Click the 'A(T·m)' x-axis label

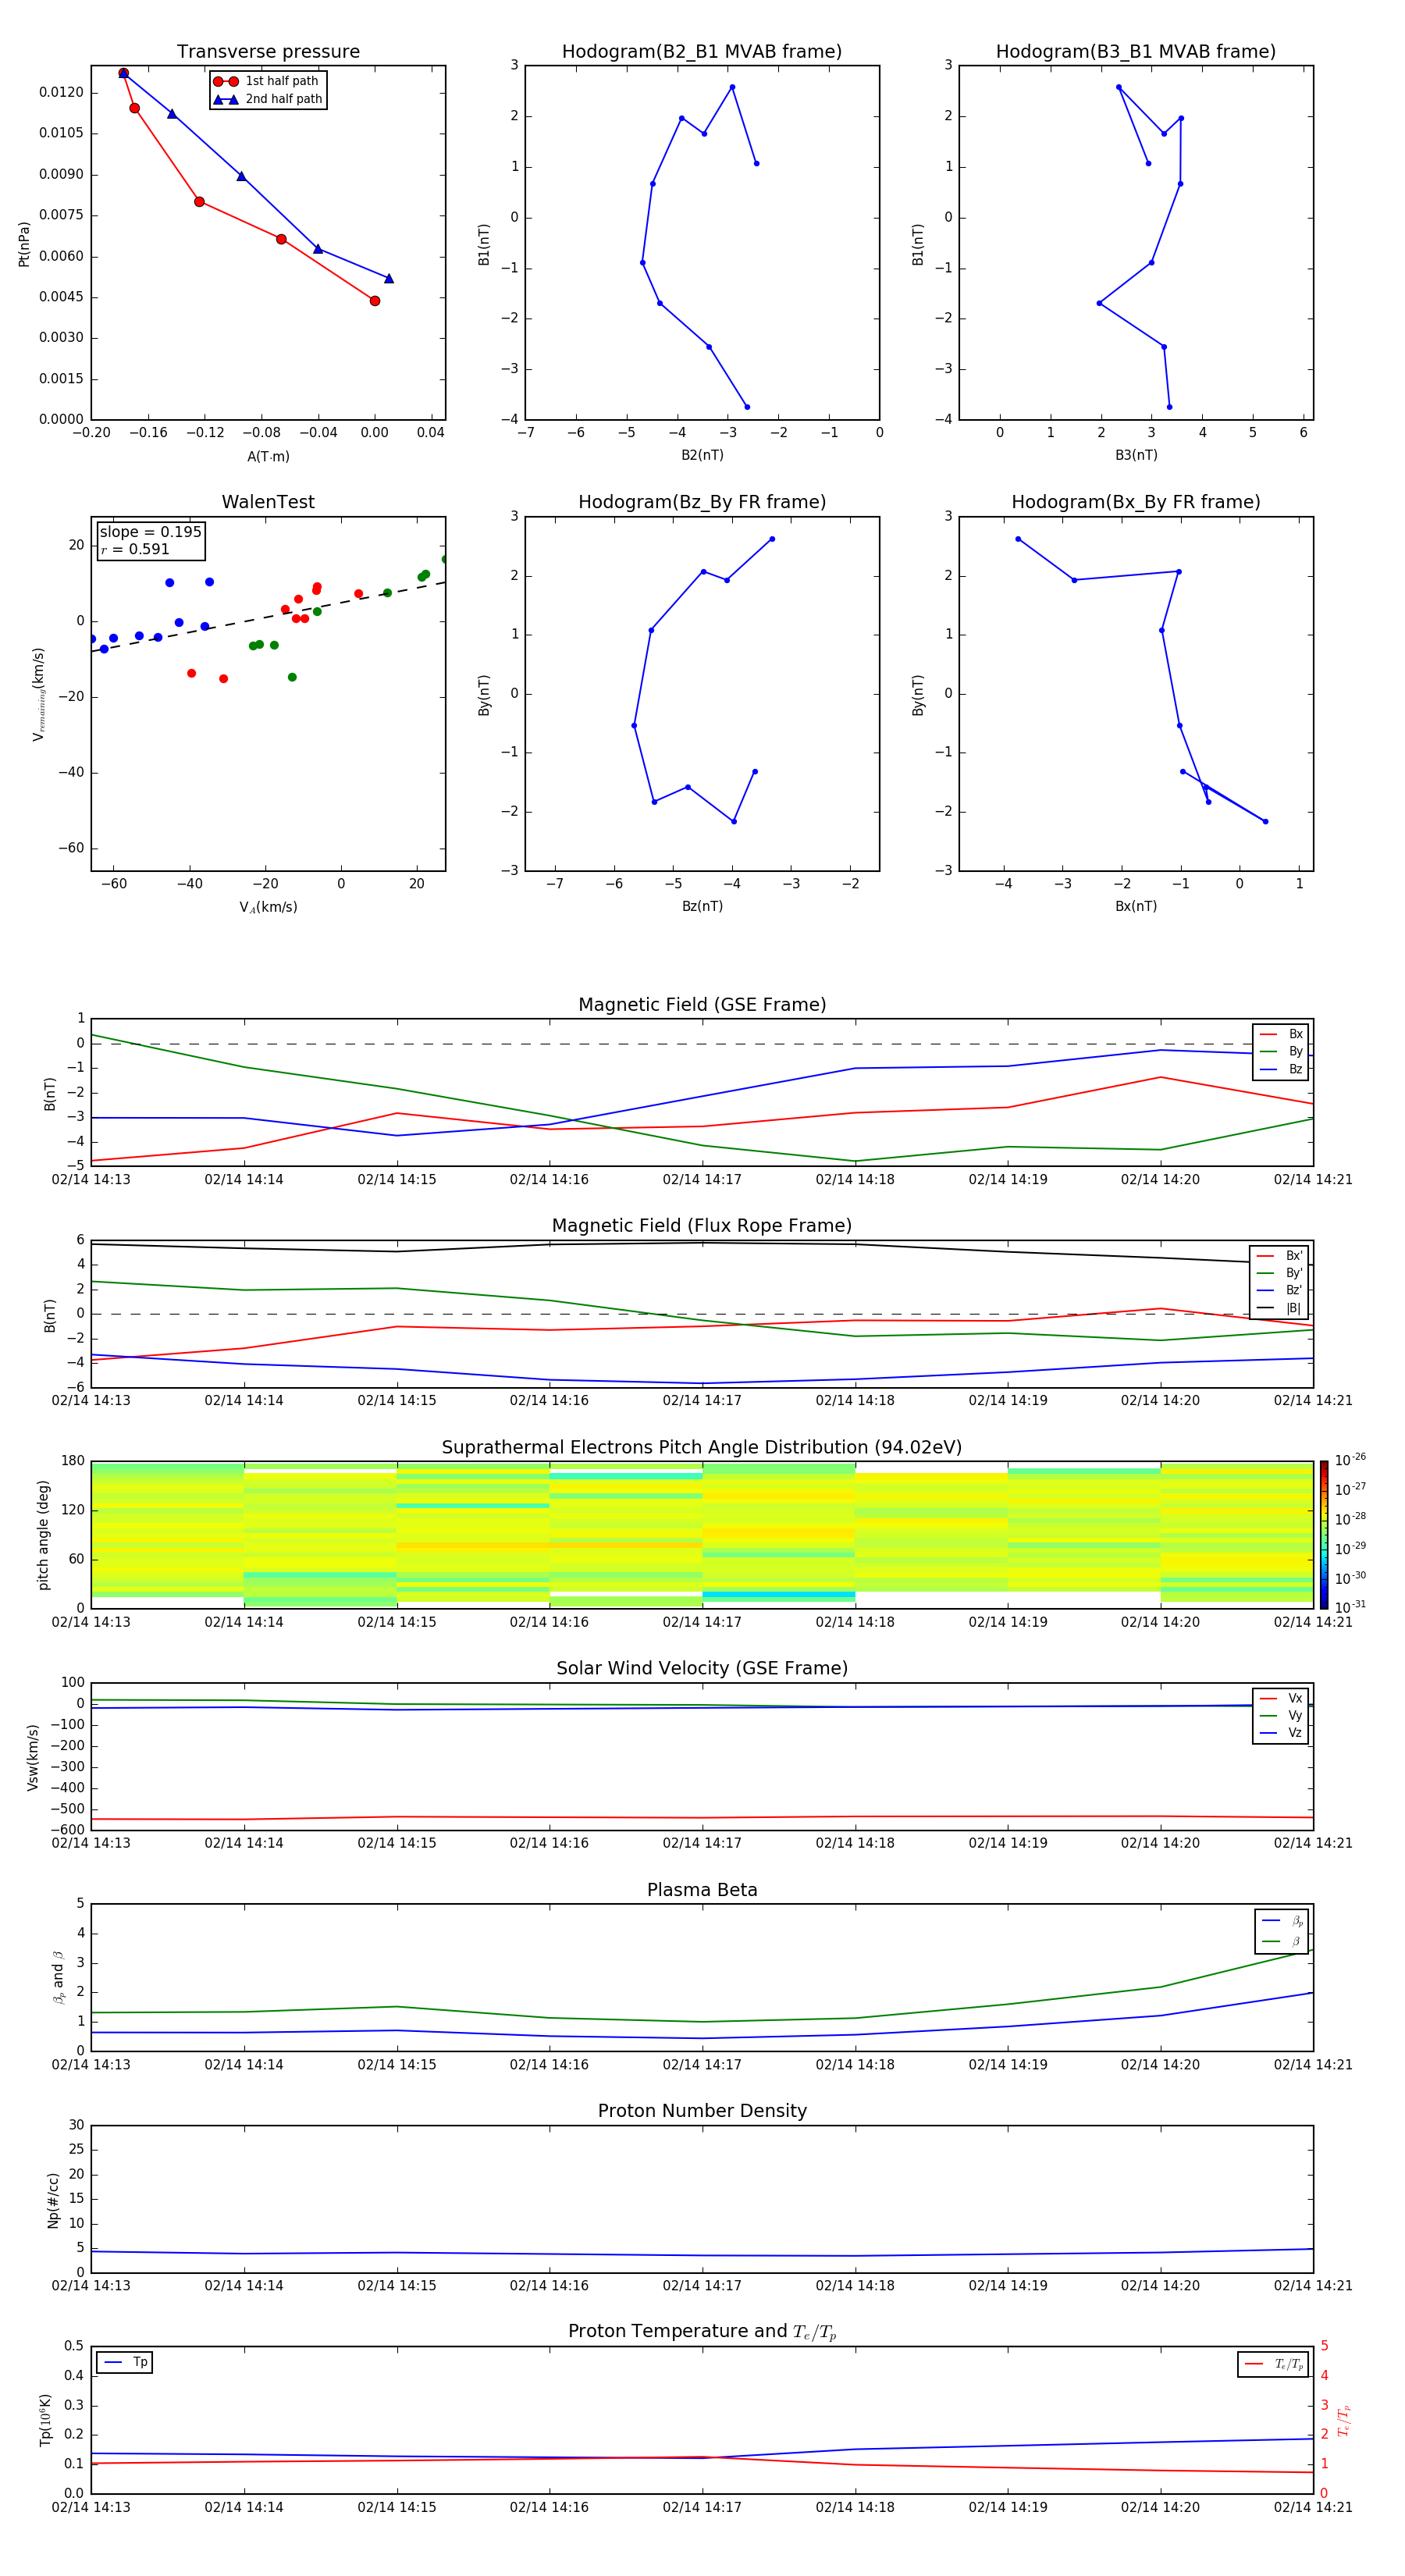click(x=268, y=456)
